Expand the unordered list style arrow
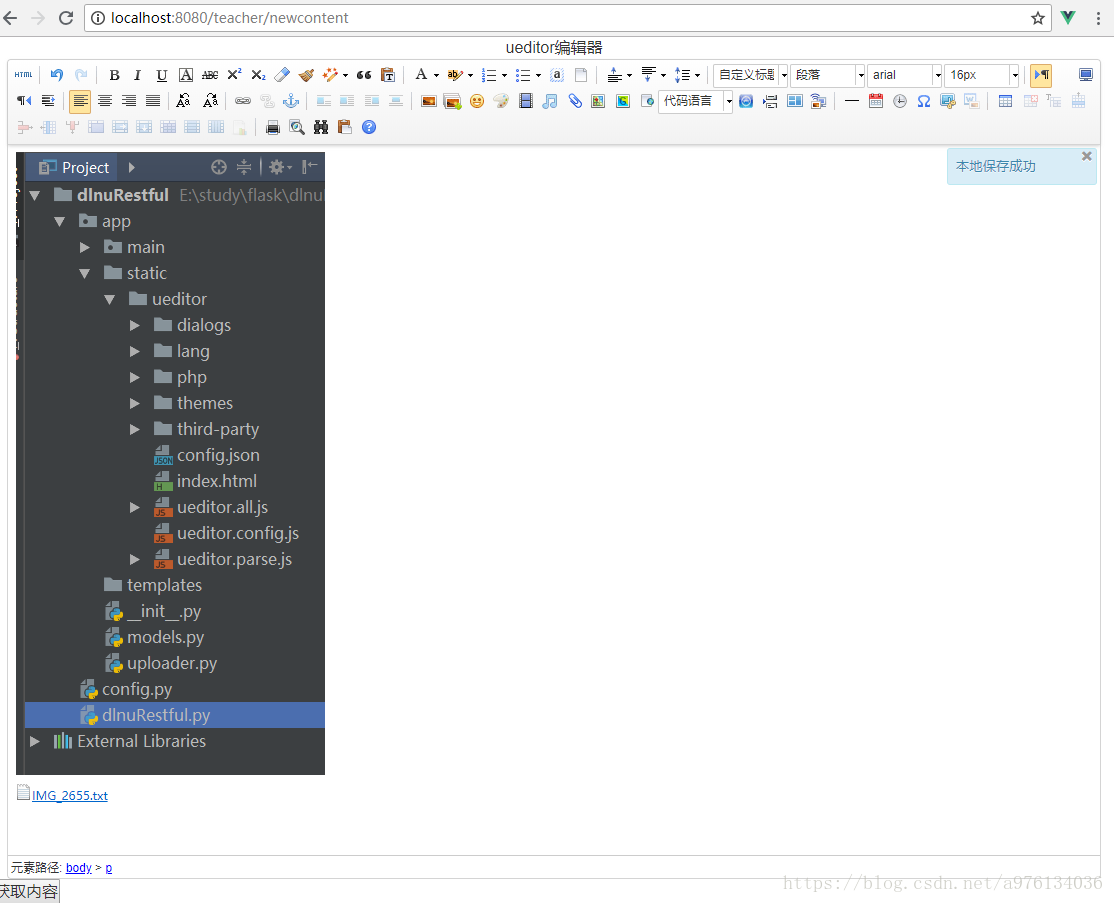1114x903 pixels. [539, 75]
